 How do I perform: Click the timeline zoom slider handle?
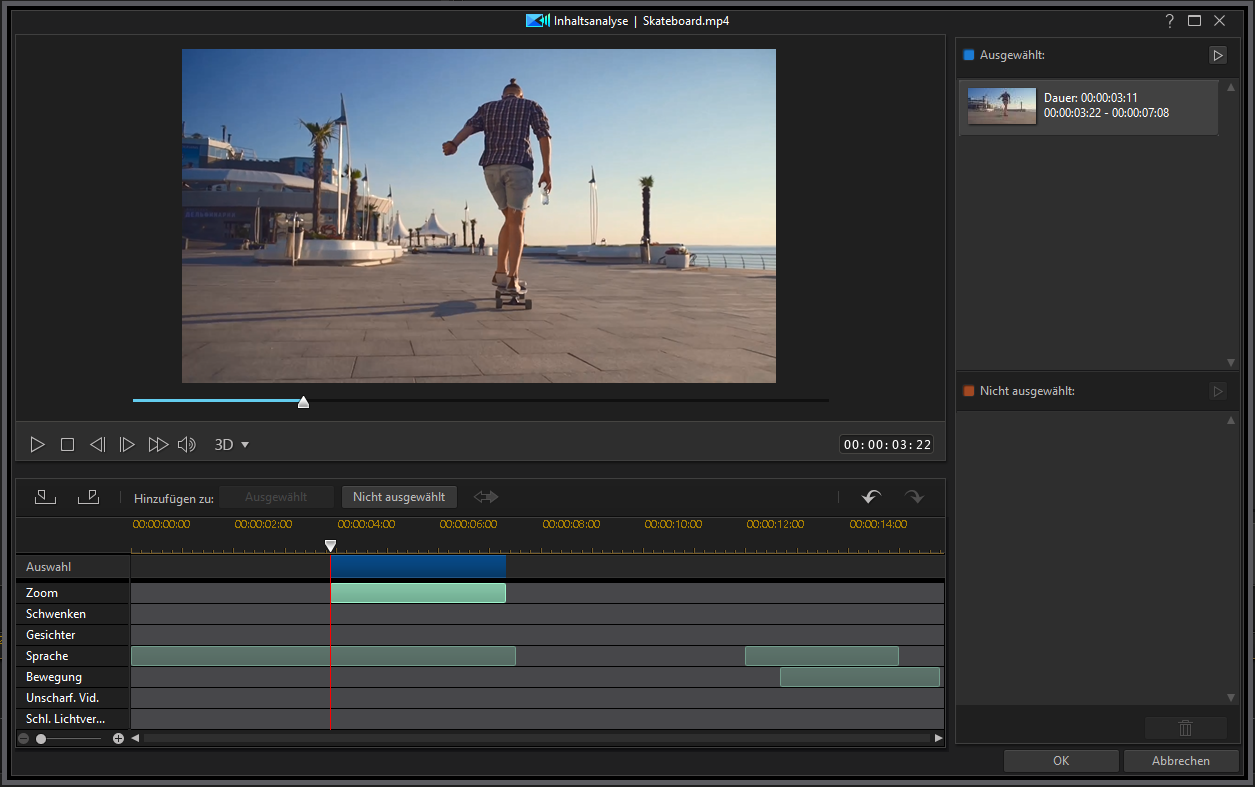pyautogui.click(x=41, y=738)
